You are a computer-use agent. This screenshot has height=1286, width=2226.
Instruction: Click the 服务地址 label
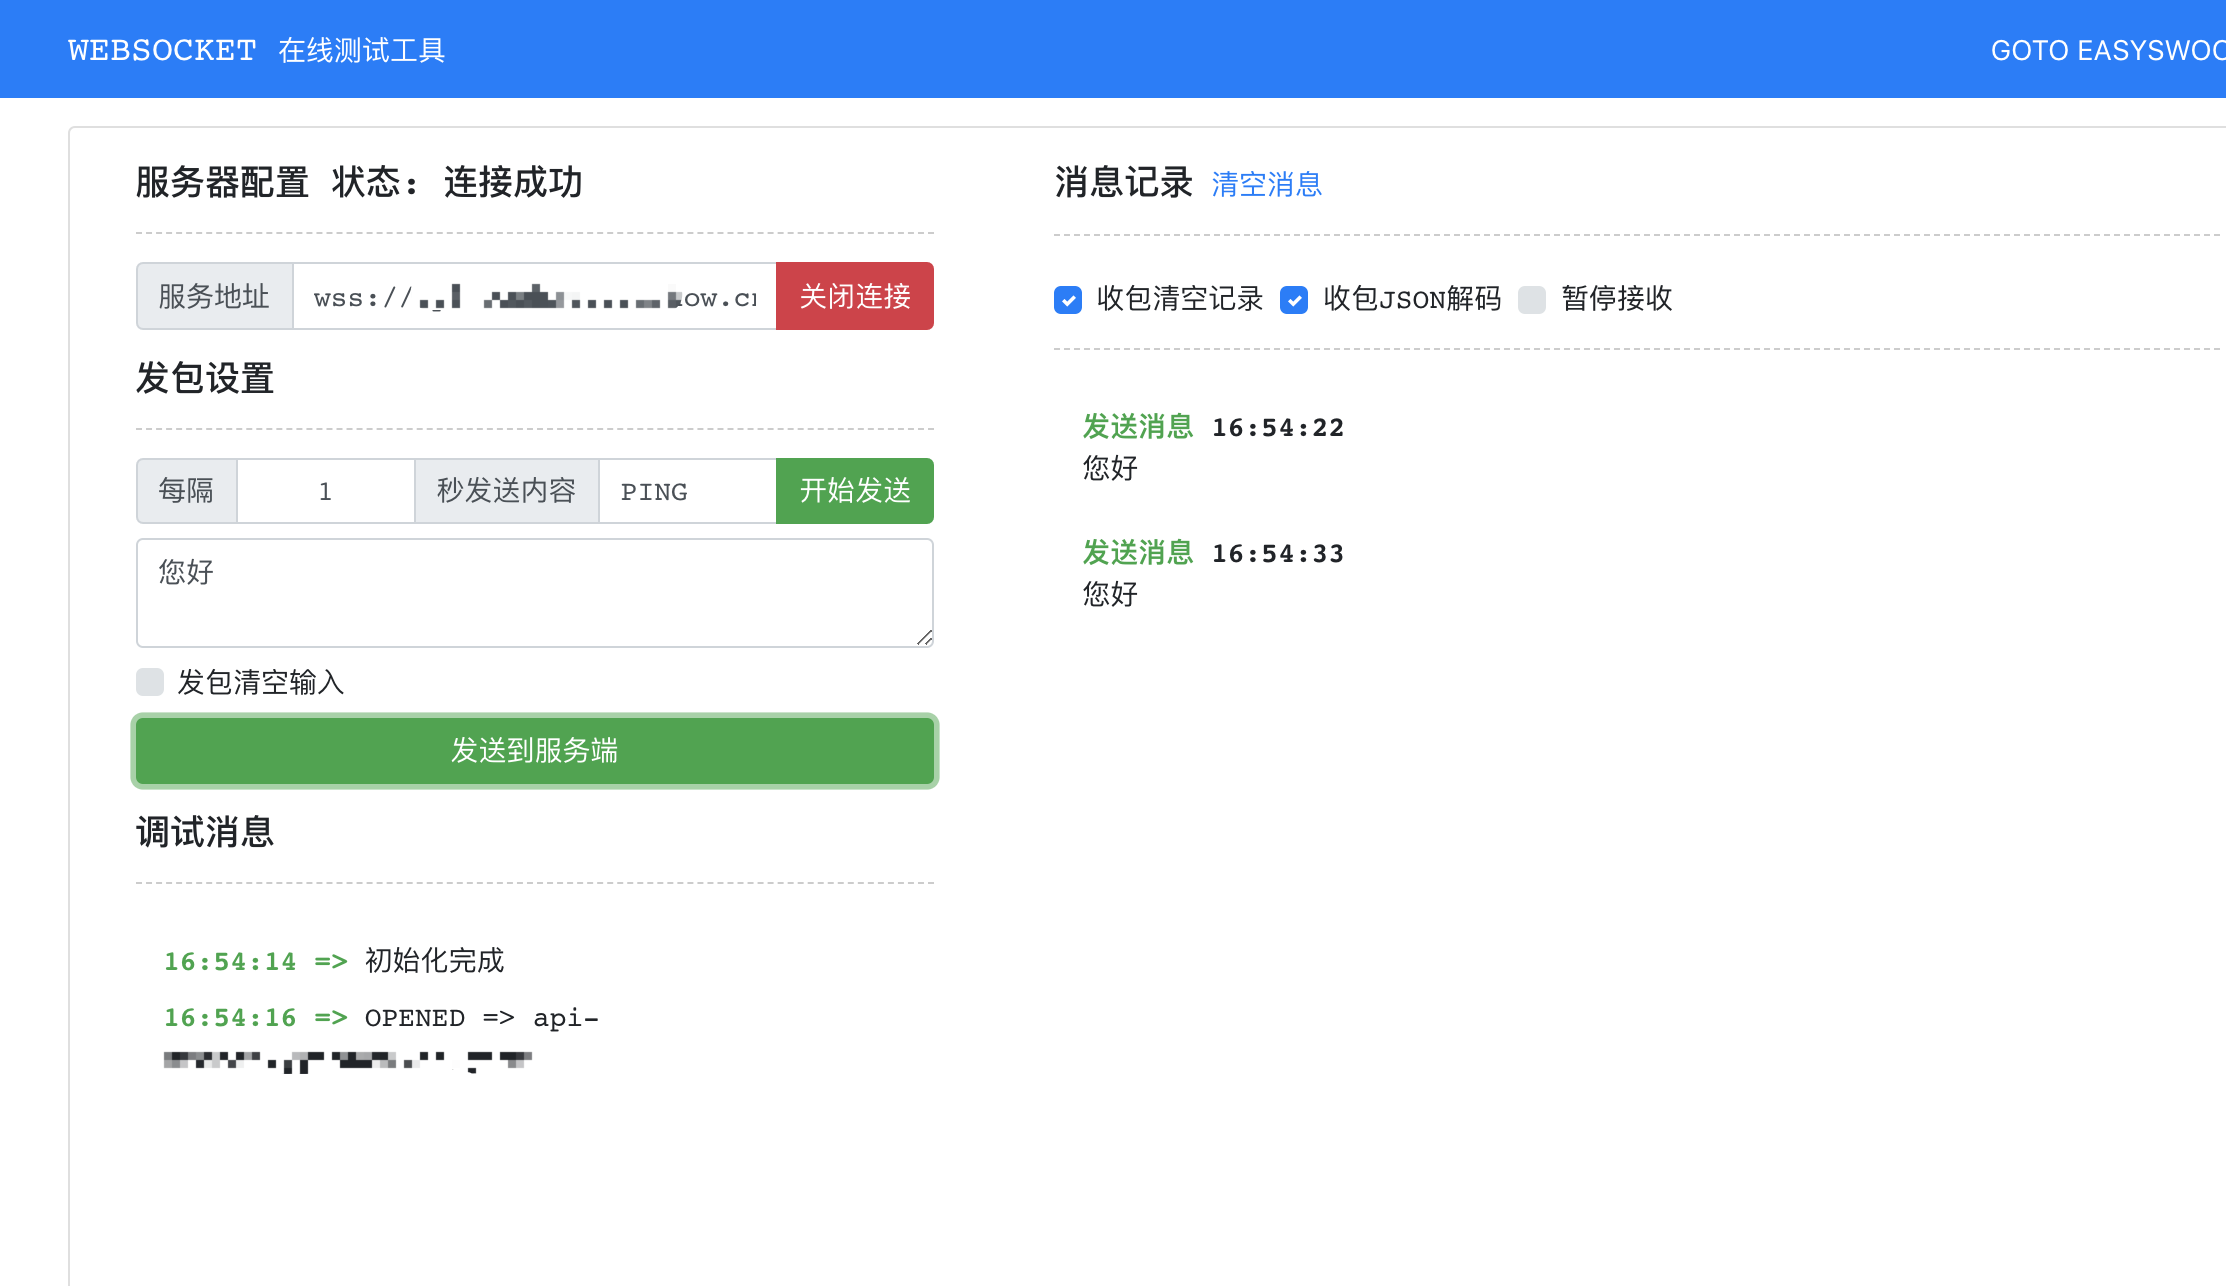click(x=214, y=297)
